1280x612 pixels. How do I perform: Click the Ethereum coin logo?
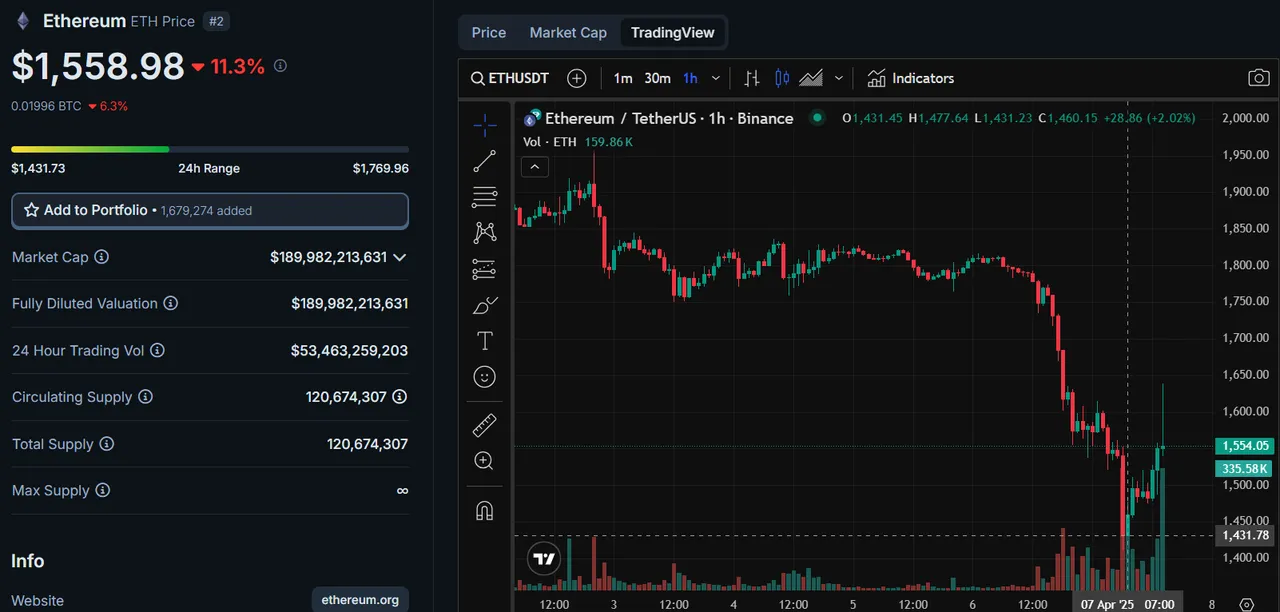[x=22, y=20]
